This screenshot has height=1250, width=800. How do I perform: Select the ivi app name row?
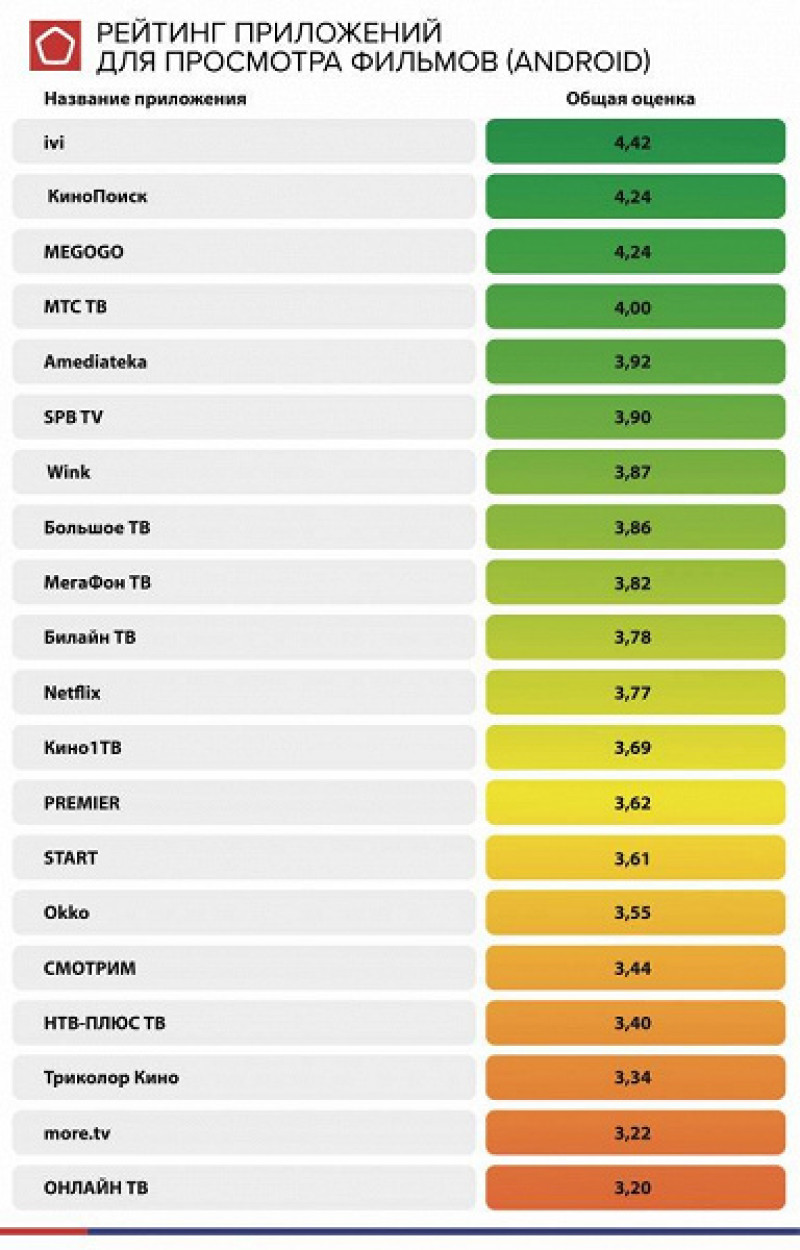pyautogui.click(x=244, y=142)
